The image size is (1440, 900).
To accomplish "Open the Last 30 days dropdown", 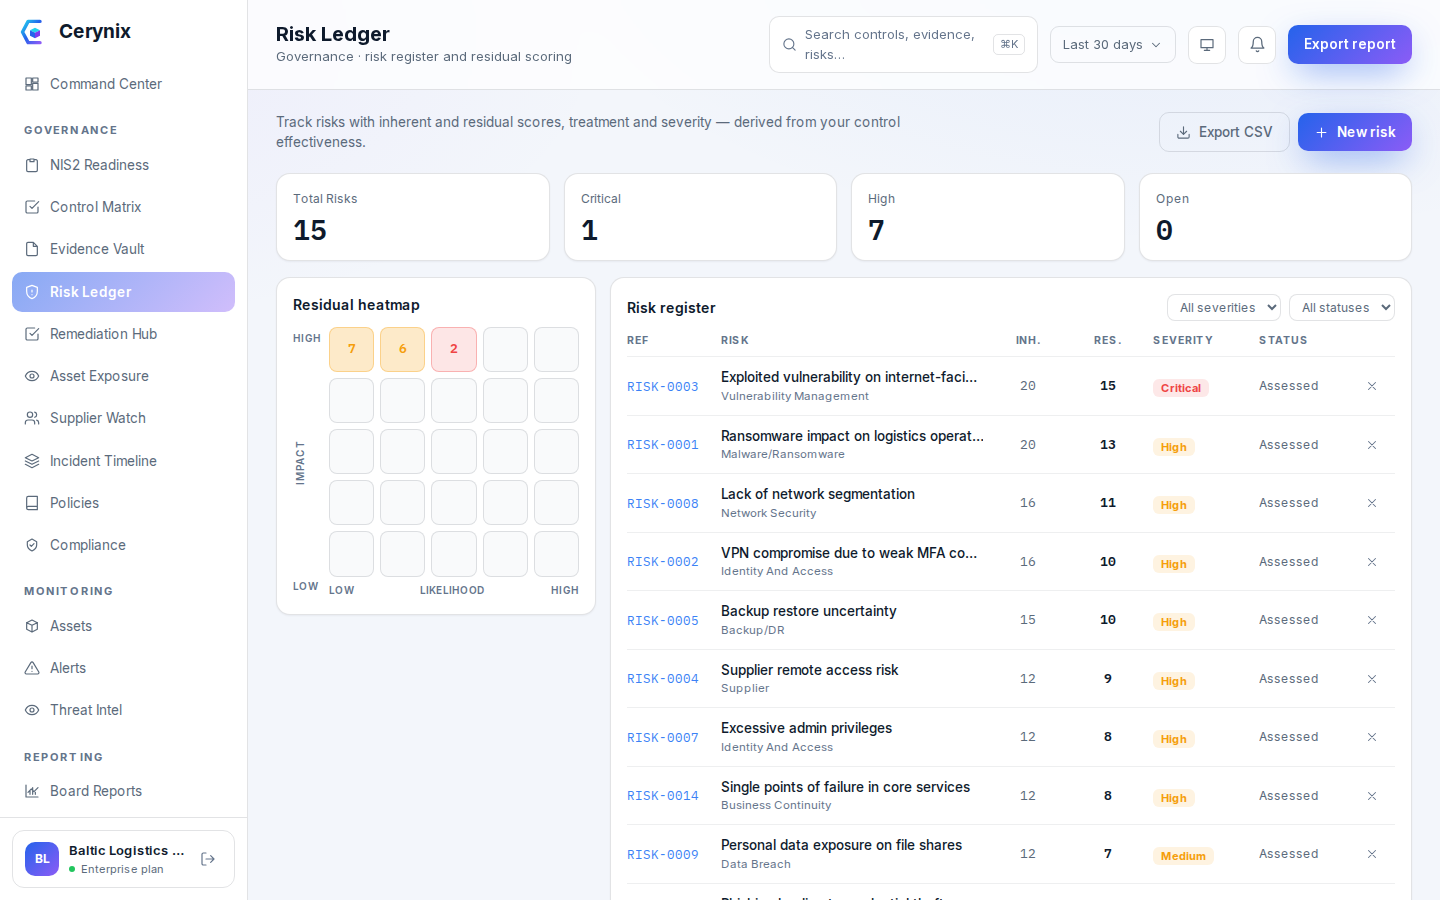I will click(1112, 45).
